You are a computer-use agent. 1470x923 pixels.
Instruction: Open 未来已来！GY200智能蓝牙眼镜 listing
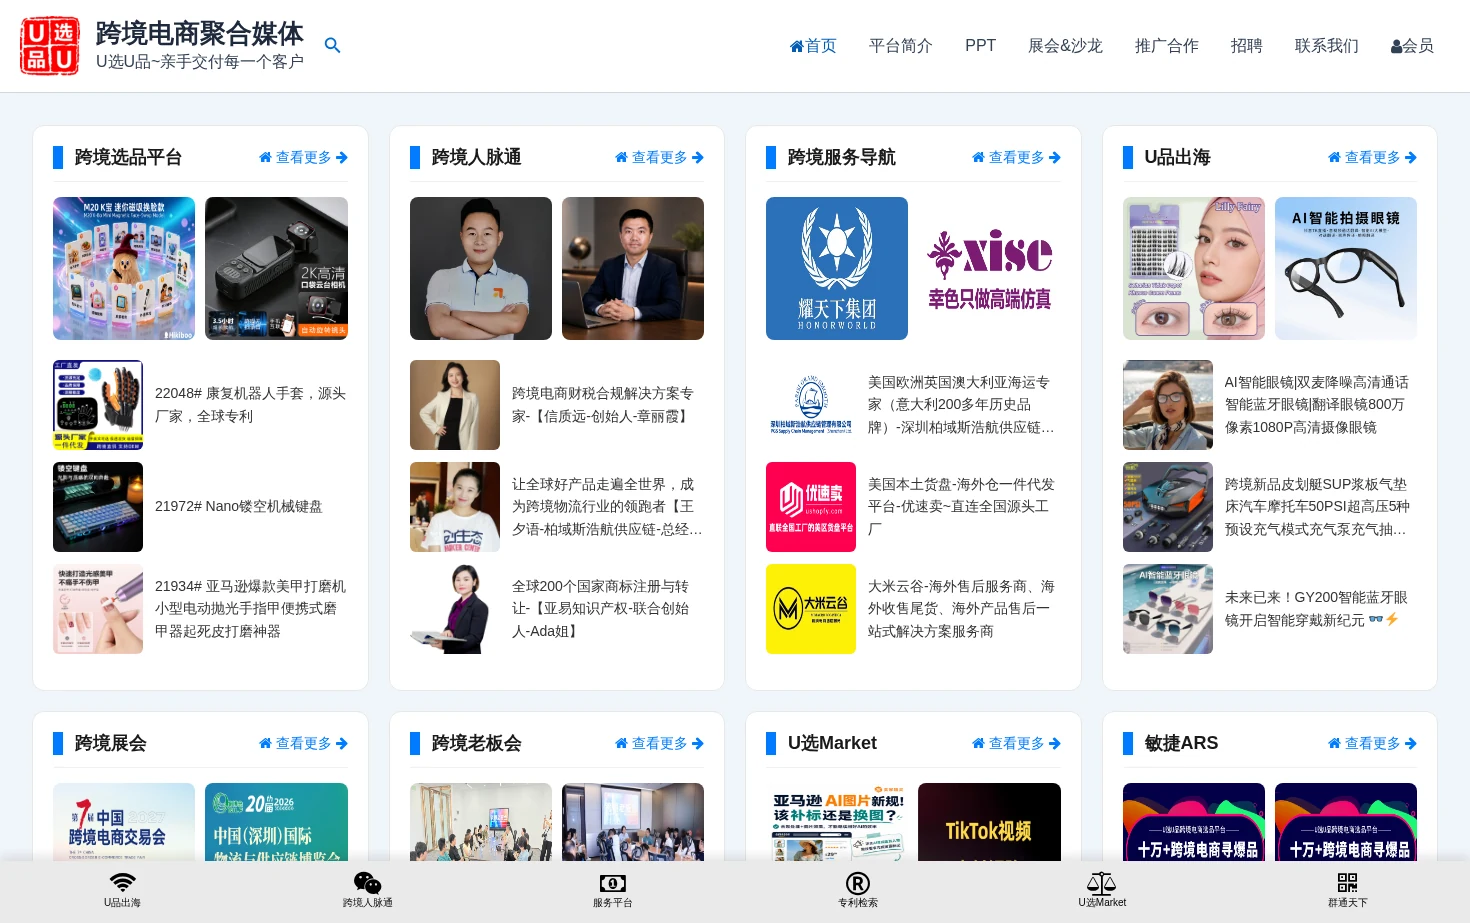tap(1318, 609)
